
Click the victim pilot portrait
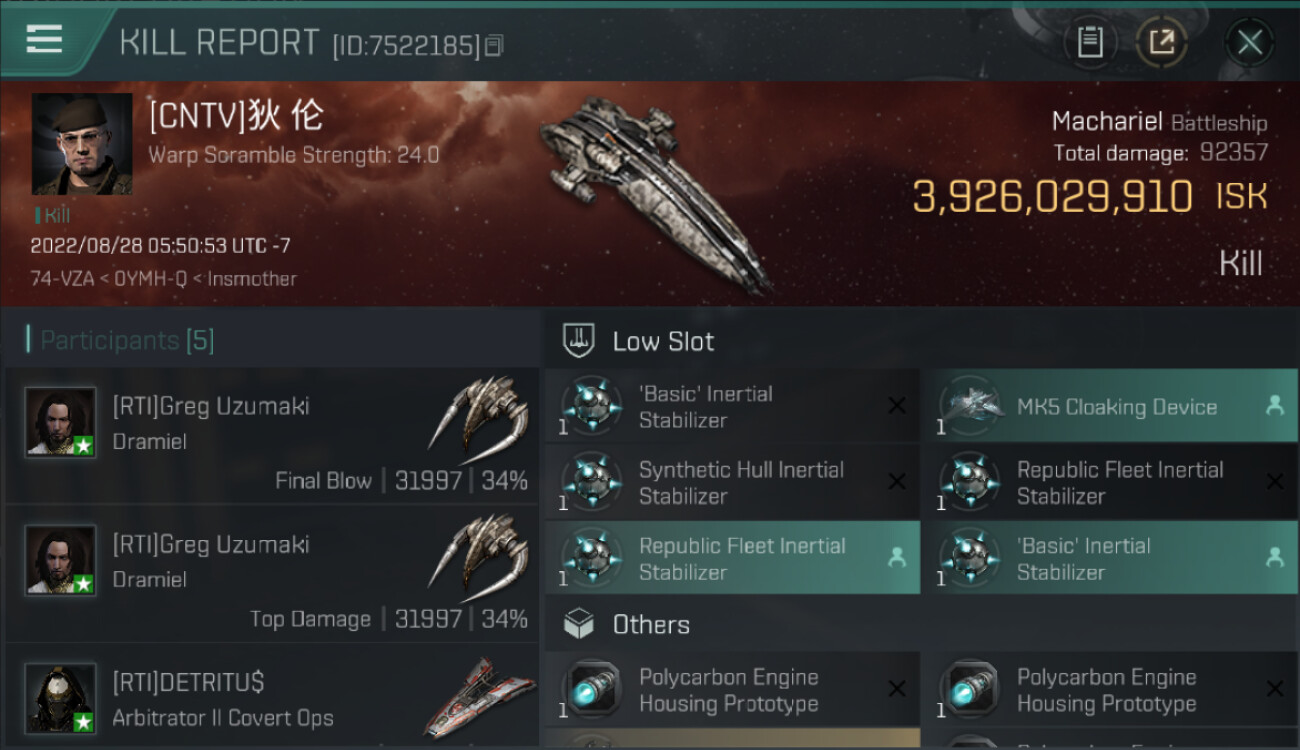pos(82,144)
